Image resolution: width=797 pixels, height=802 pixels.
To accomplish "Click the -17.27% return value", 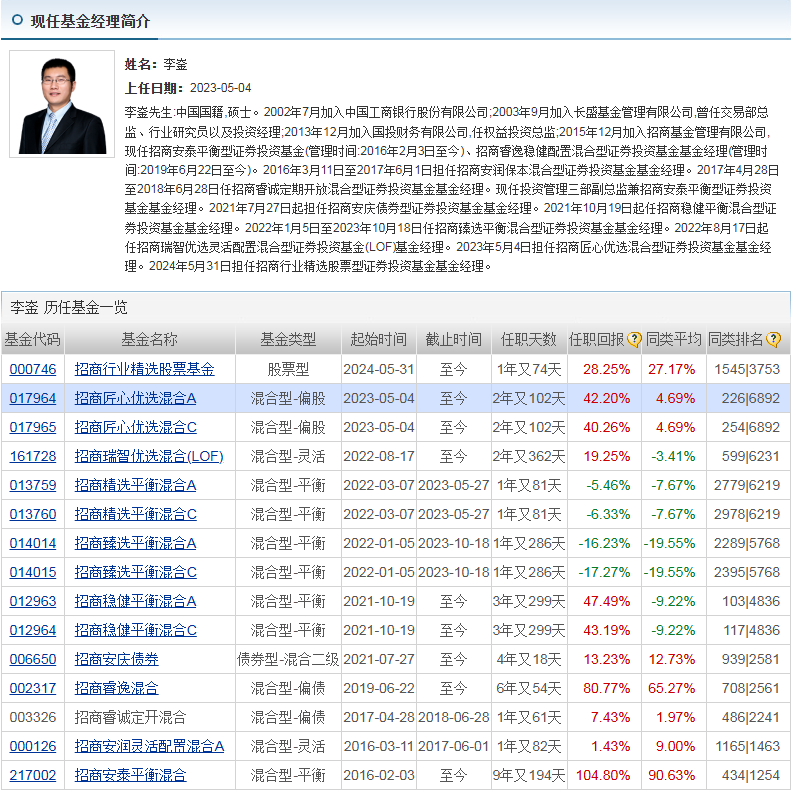I will coord(604,572).
